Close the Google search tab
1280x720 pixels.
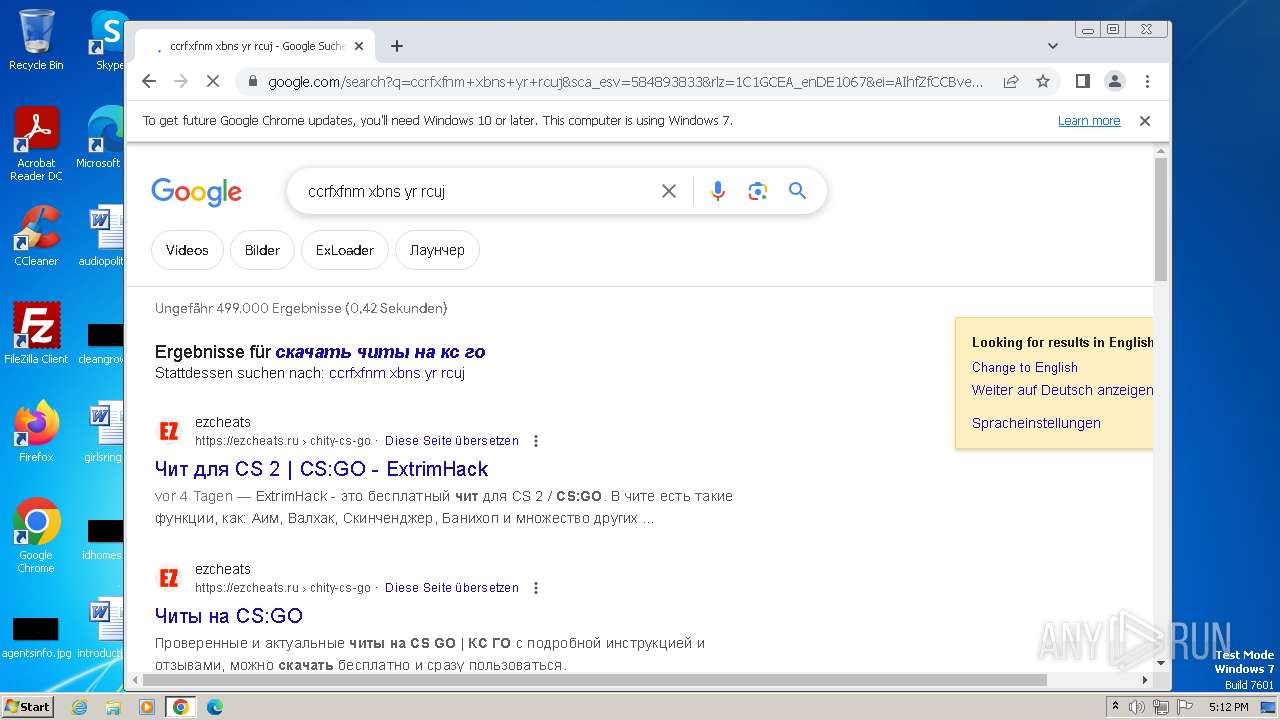[x=359, y=46]
